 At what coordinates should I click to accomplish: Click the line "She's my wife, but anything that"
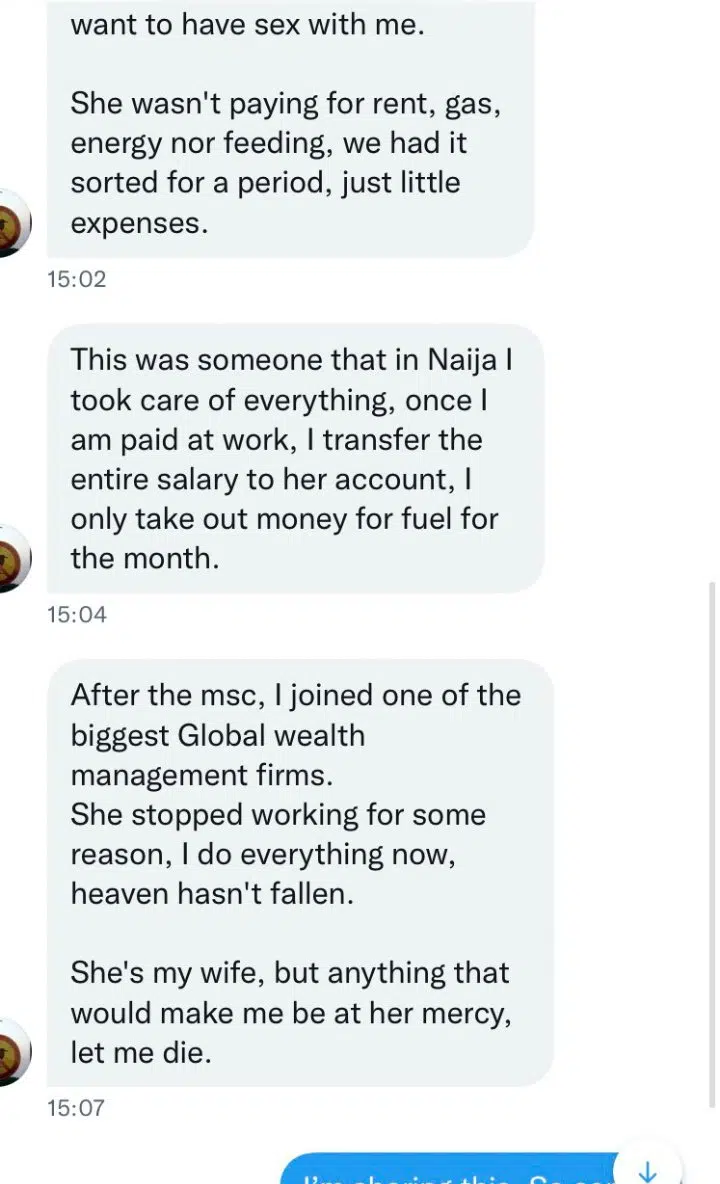click(289, 973)
